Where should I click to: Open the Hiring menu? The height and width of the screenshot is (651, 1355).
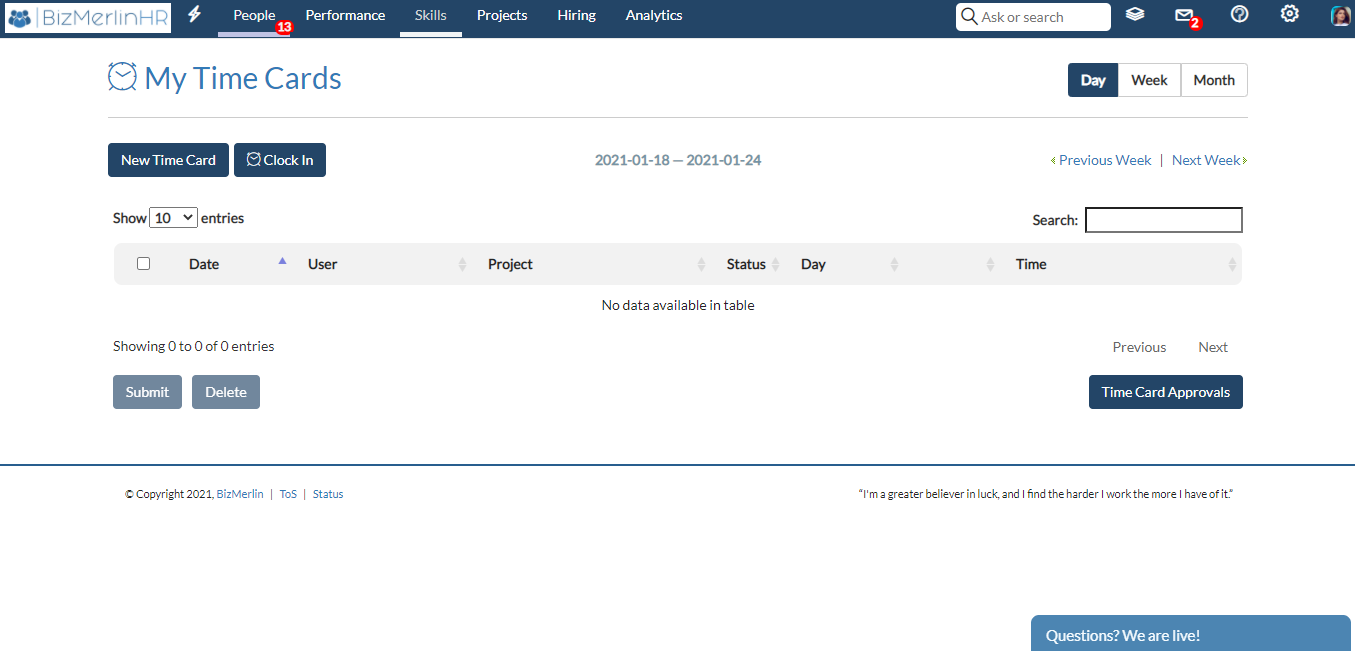(x=576, y=16)
